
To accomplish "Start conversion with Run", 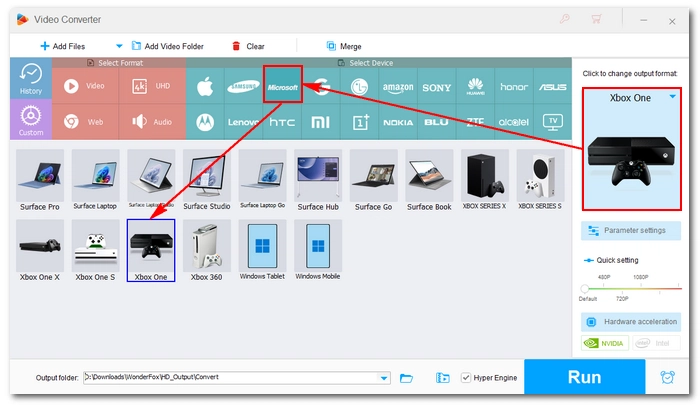I will tap(584, 377).
